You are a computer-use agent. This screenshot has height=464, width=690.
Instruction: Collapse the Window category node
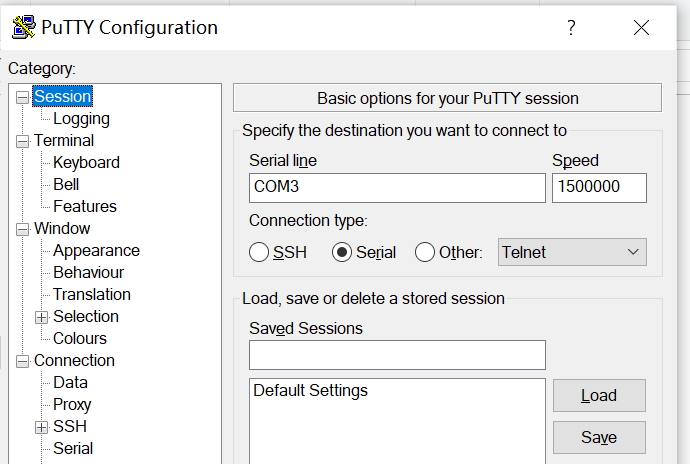(x=22, y=229)
